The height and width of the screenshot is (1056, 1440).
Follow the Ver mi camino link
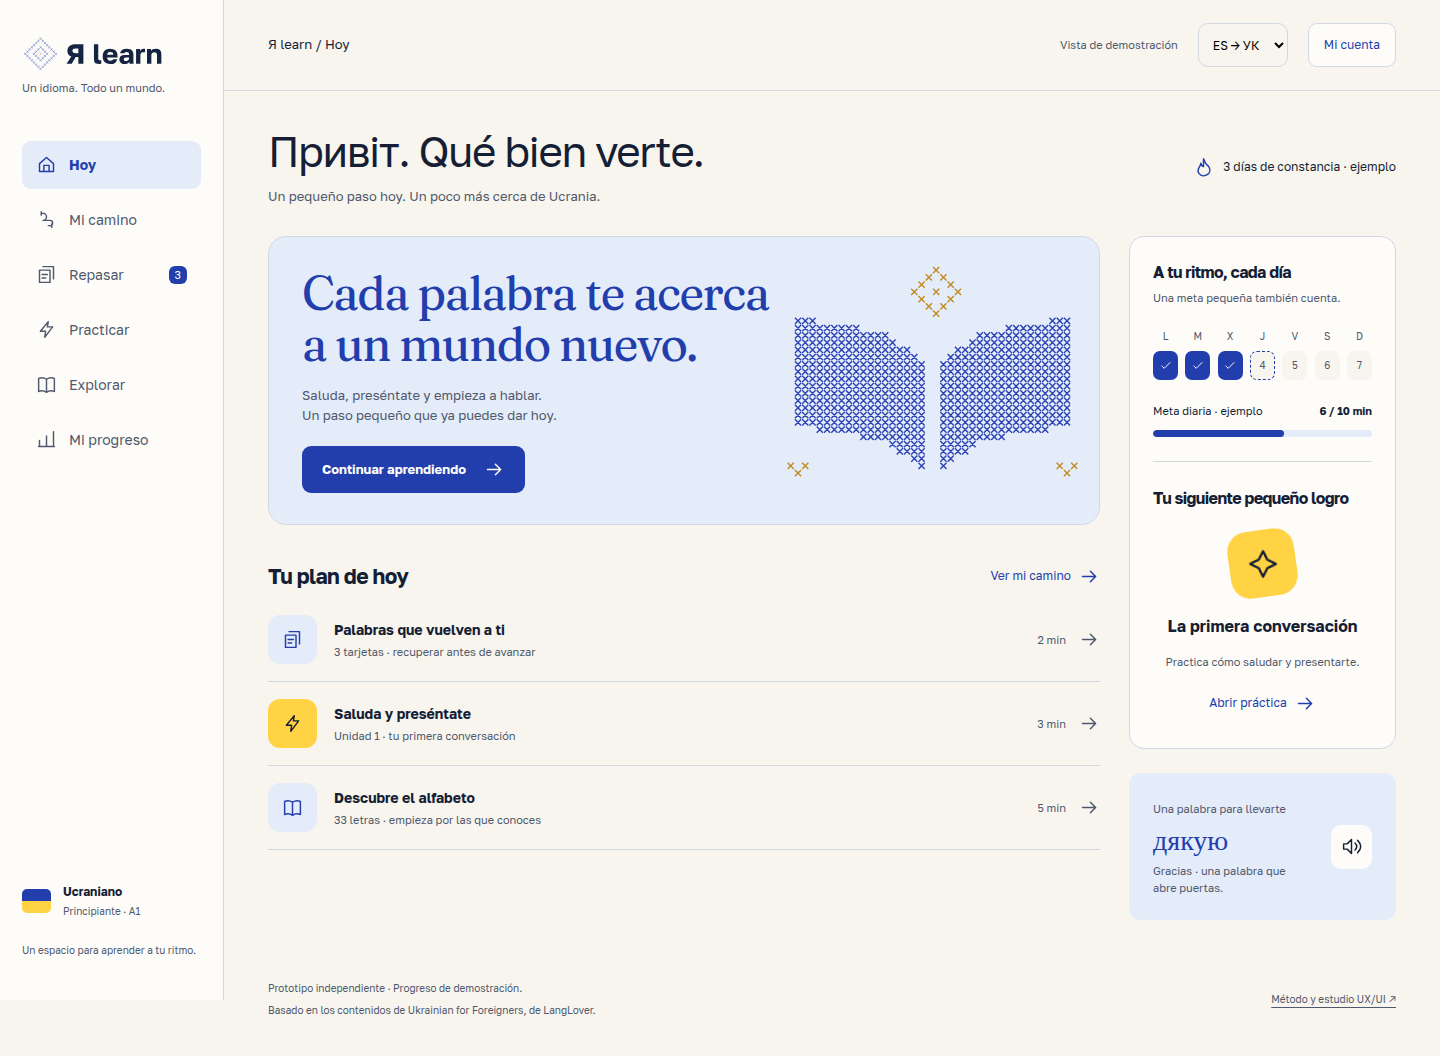(1044, 576)
